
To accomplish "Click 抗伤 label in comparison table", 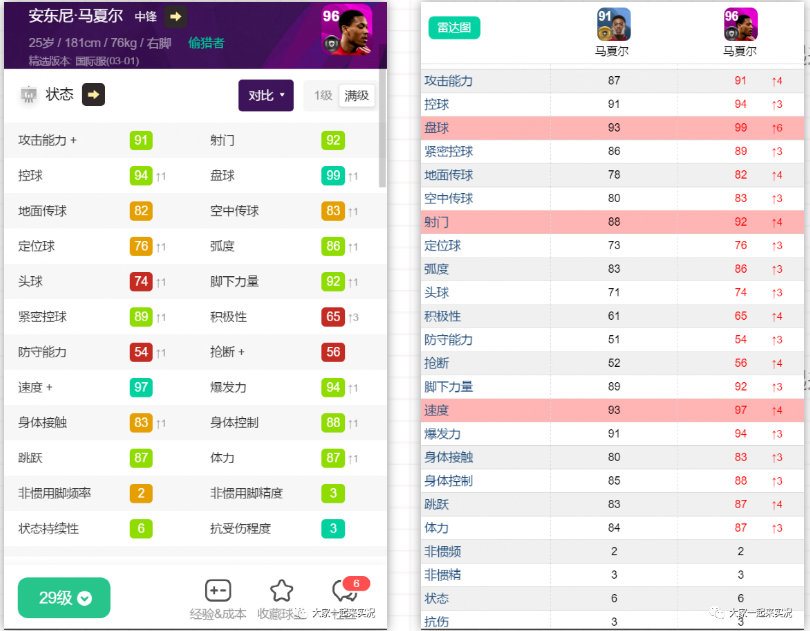I will point(437,622).
